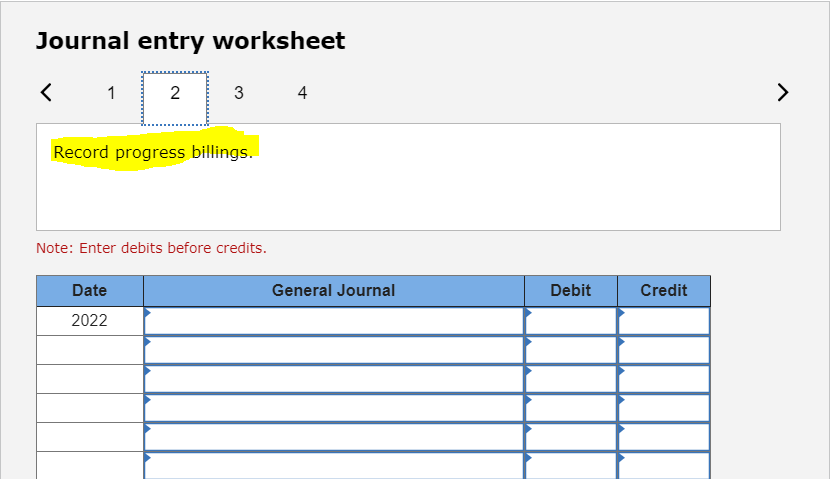Click the 'Record progress billings.' instruction text
The width and height of the screenshot is (832, 479).
click(x=153, y=152)
